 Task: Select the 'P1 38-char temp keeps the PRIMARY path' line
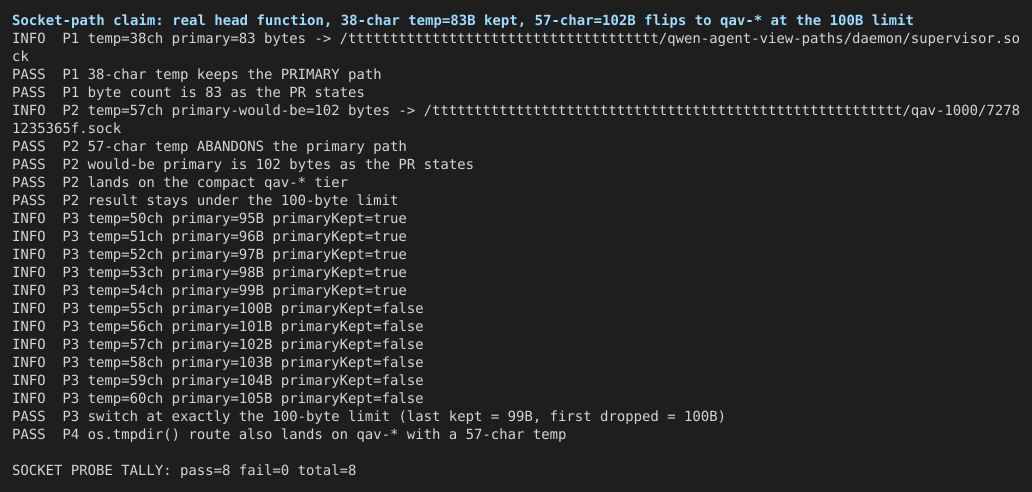[x=196, y=74]
